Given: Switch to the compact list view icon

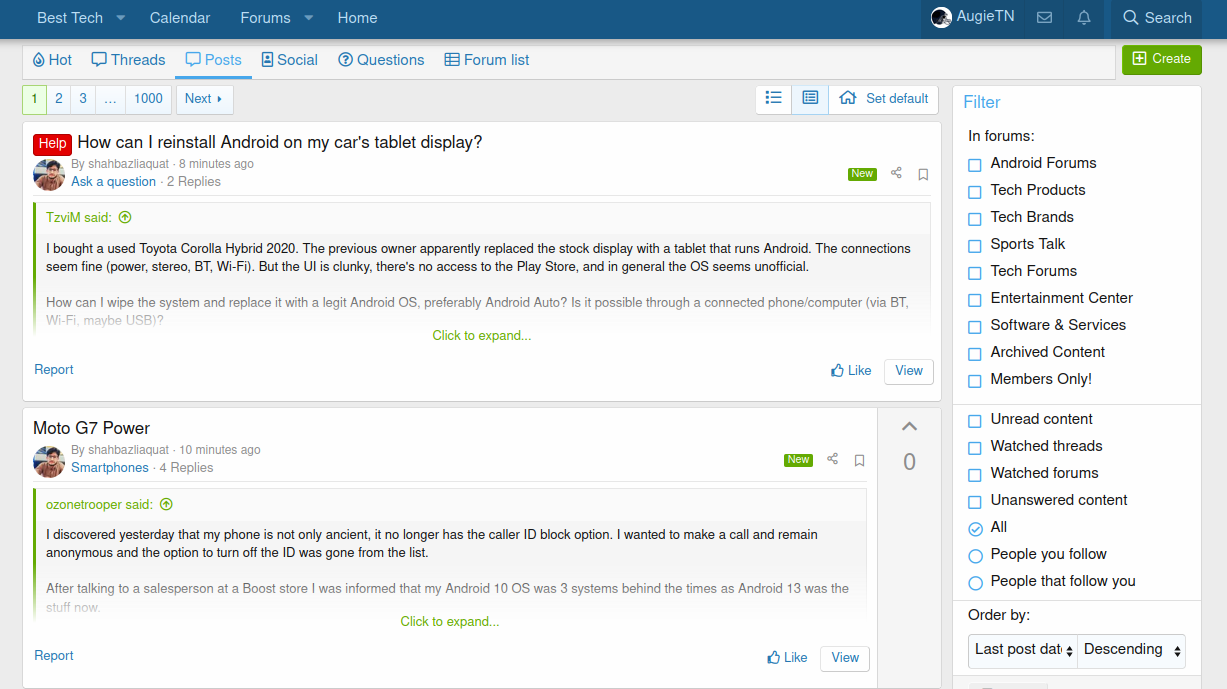Looking at the screenshot, I should [x=773, y=98].
